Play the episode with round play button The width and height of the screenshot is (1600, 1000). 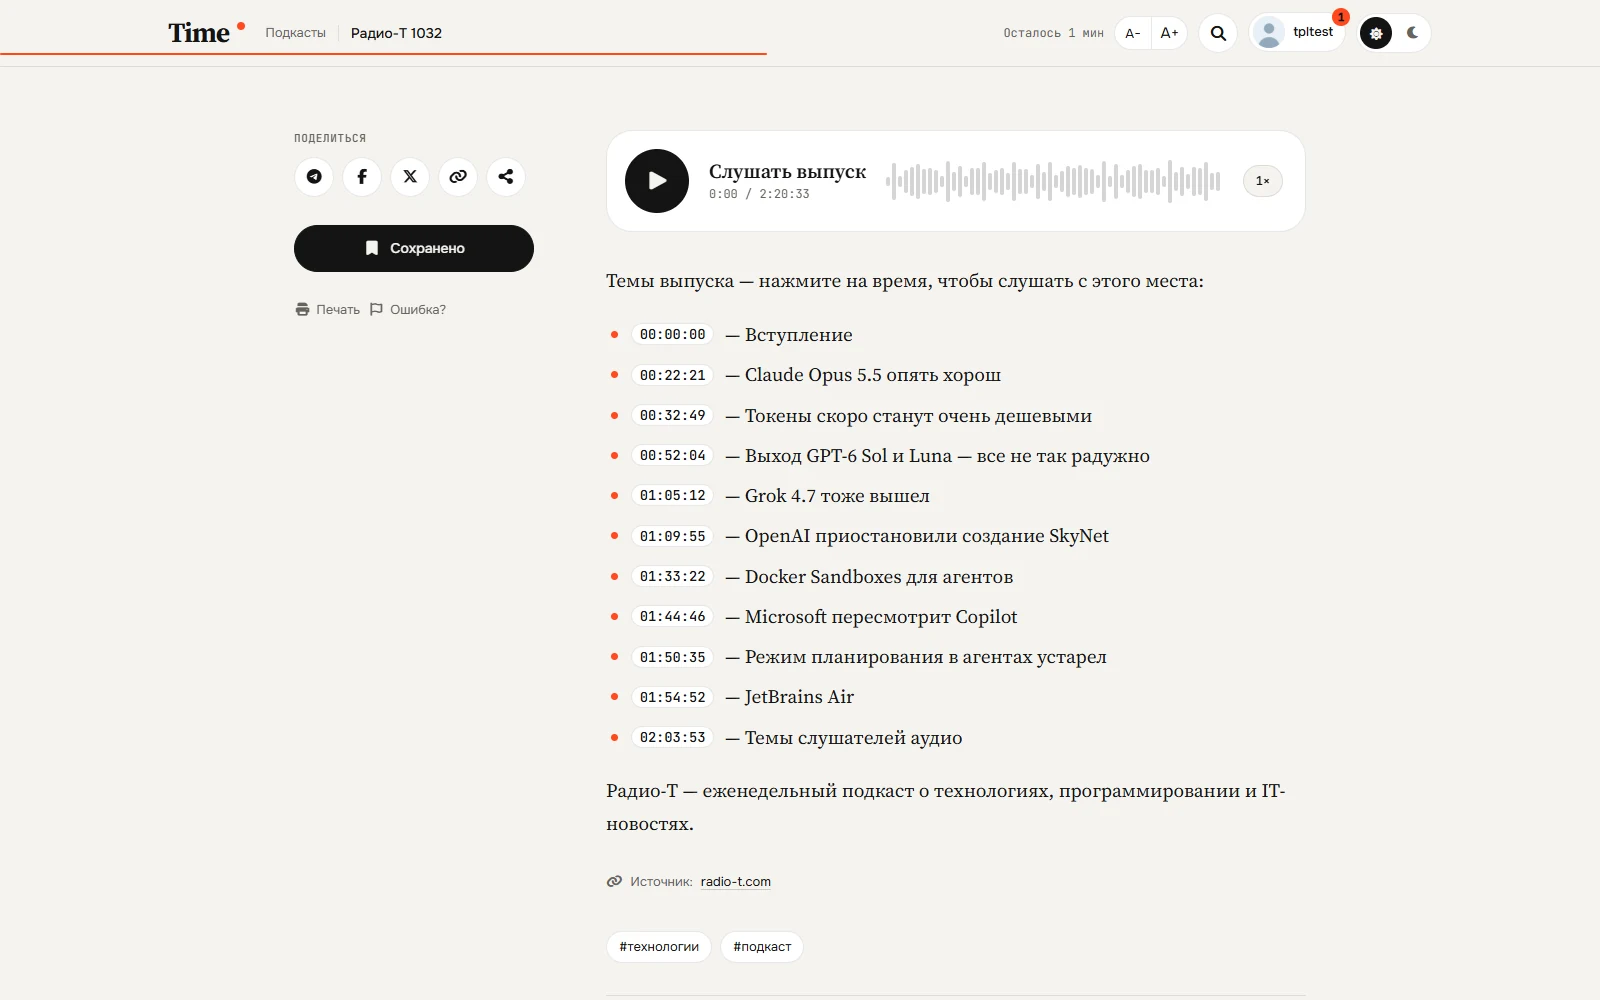tap(657, 181)
